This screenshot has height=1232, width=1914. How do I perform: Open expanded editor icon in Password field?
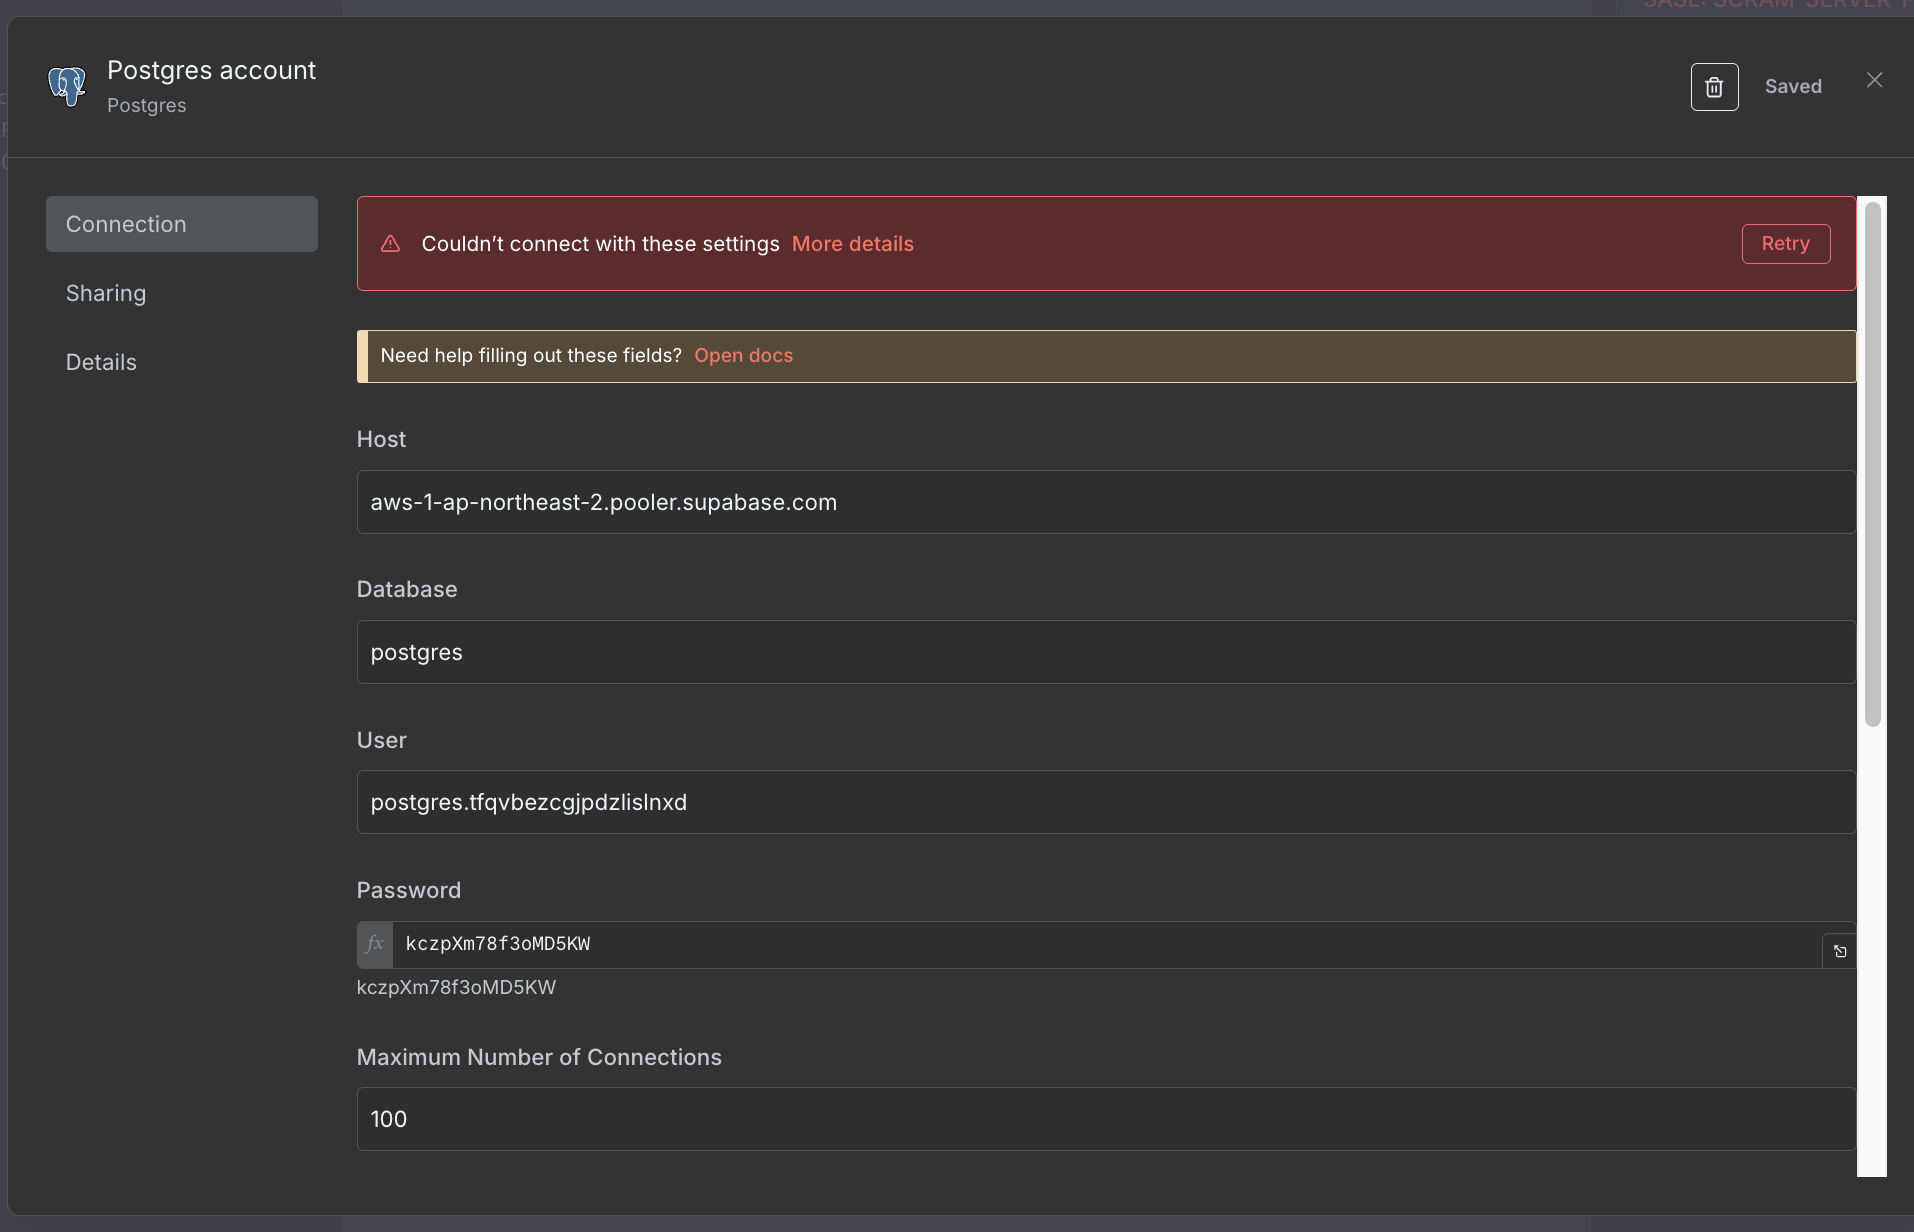[1840, 951]
